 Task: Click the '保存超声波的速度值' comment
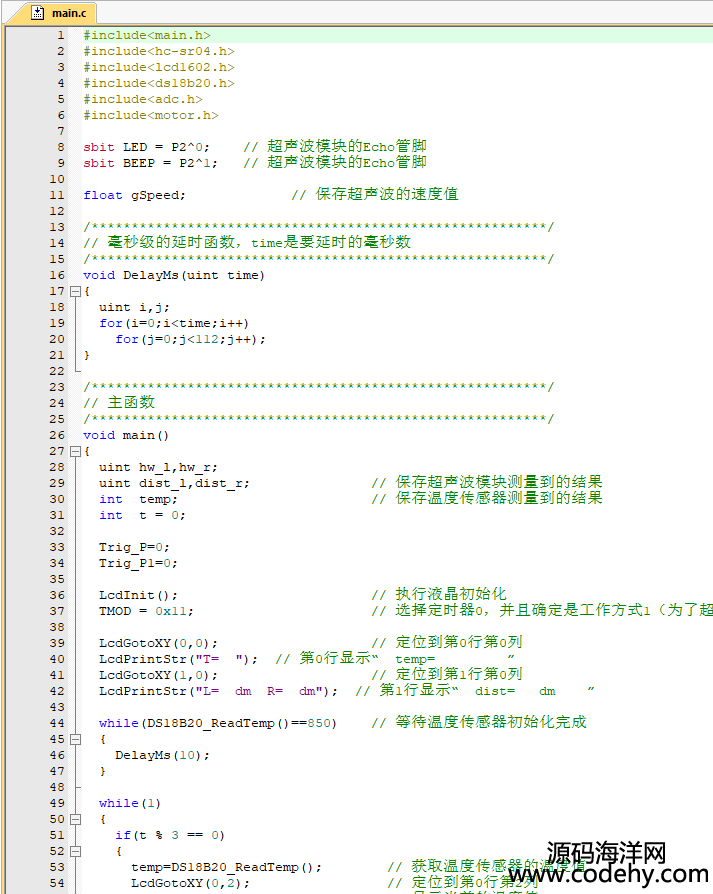pos(386,194)
